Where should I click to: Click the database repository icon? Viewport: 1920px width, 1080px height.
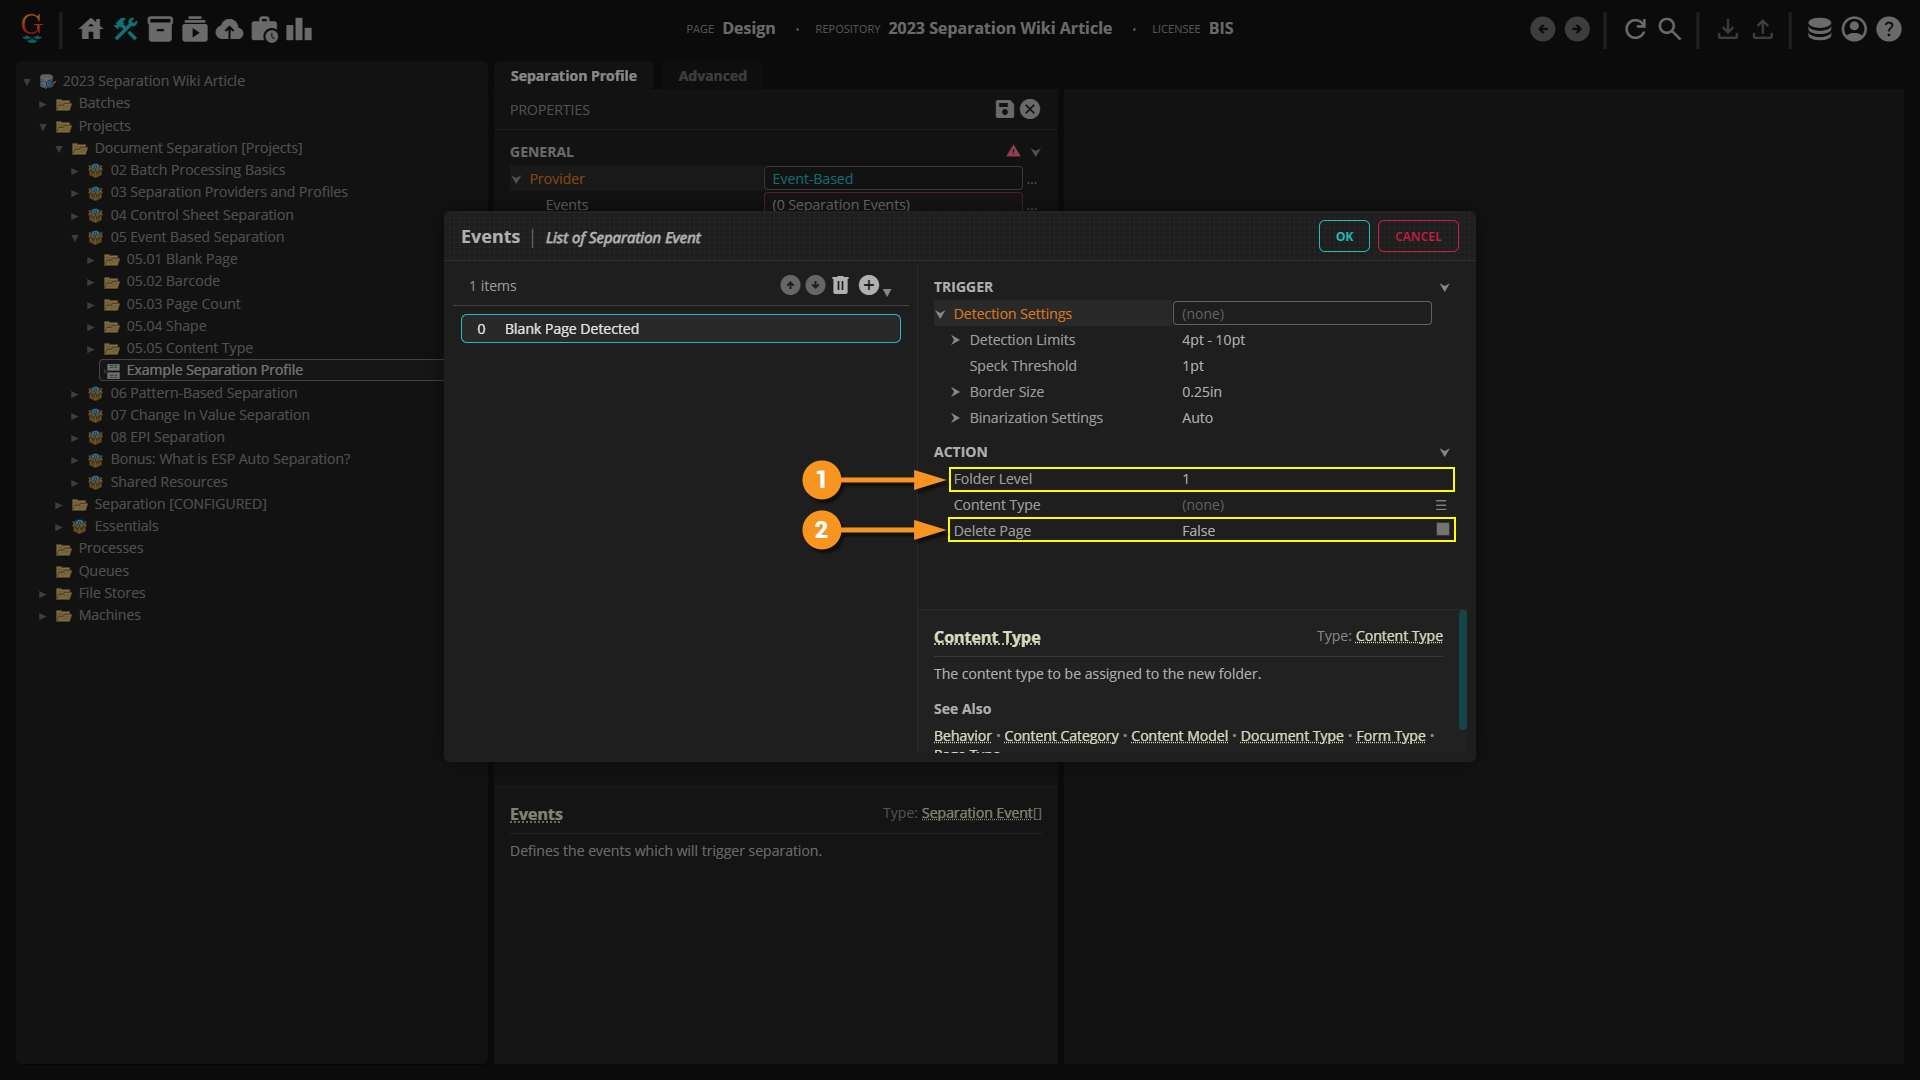[x=1819, y=29]
